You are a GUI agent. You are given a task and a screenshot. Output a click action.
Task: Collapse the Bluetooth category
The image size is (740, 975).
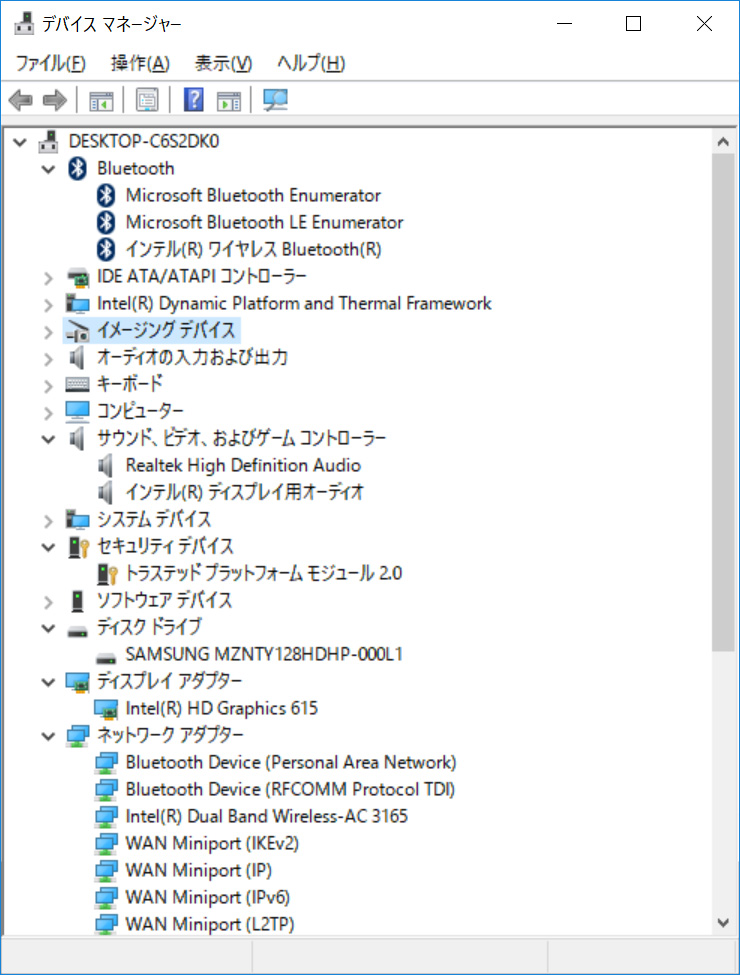(49, 169)
